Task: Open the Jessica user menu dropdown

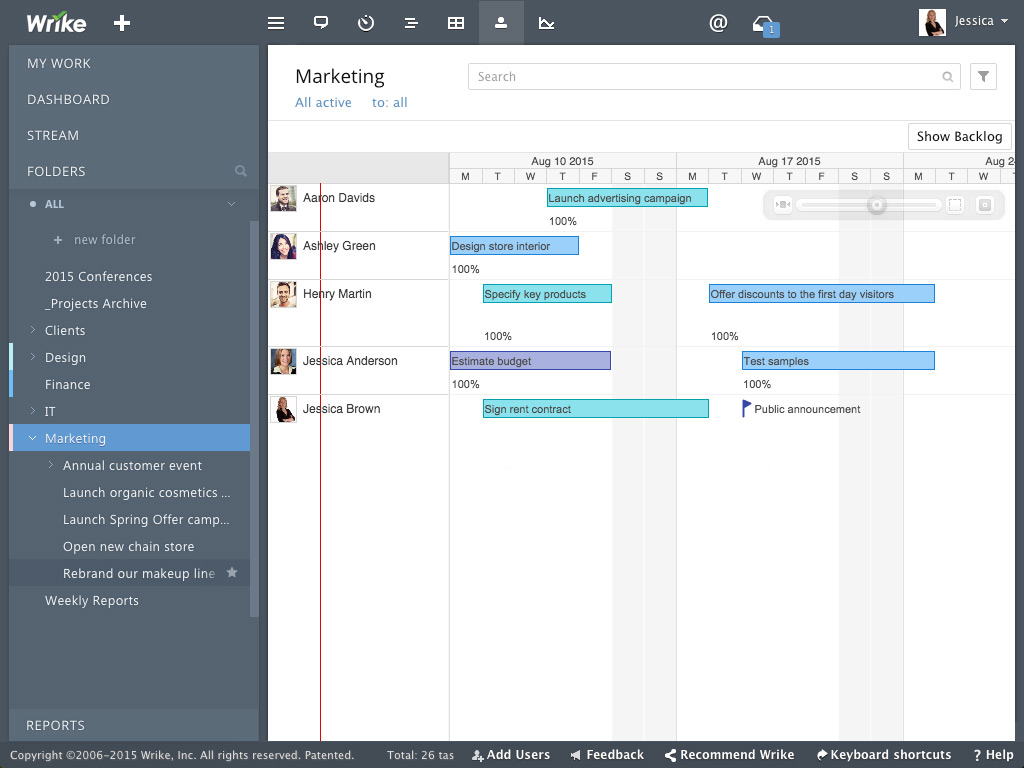Action: [x=964, y=22]
